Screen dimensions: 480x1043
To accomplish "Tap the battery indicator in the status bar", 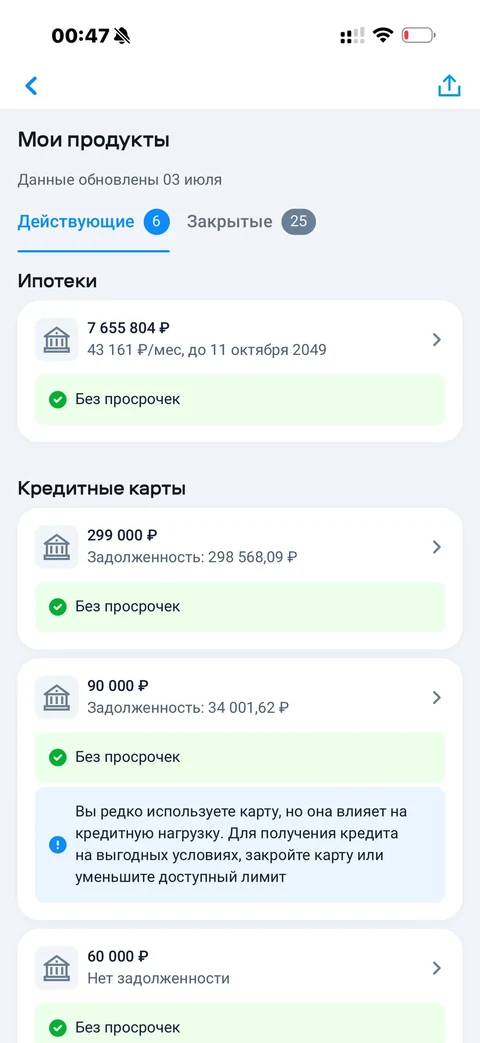I will click(418, 35).
